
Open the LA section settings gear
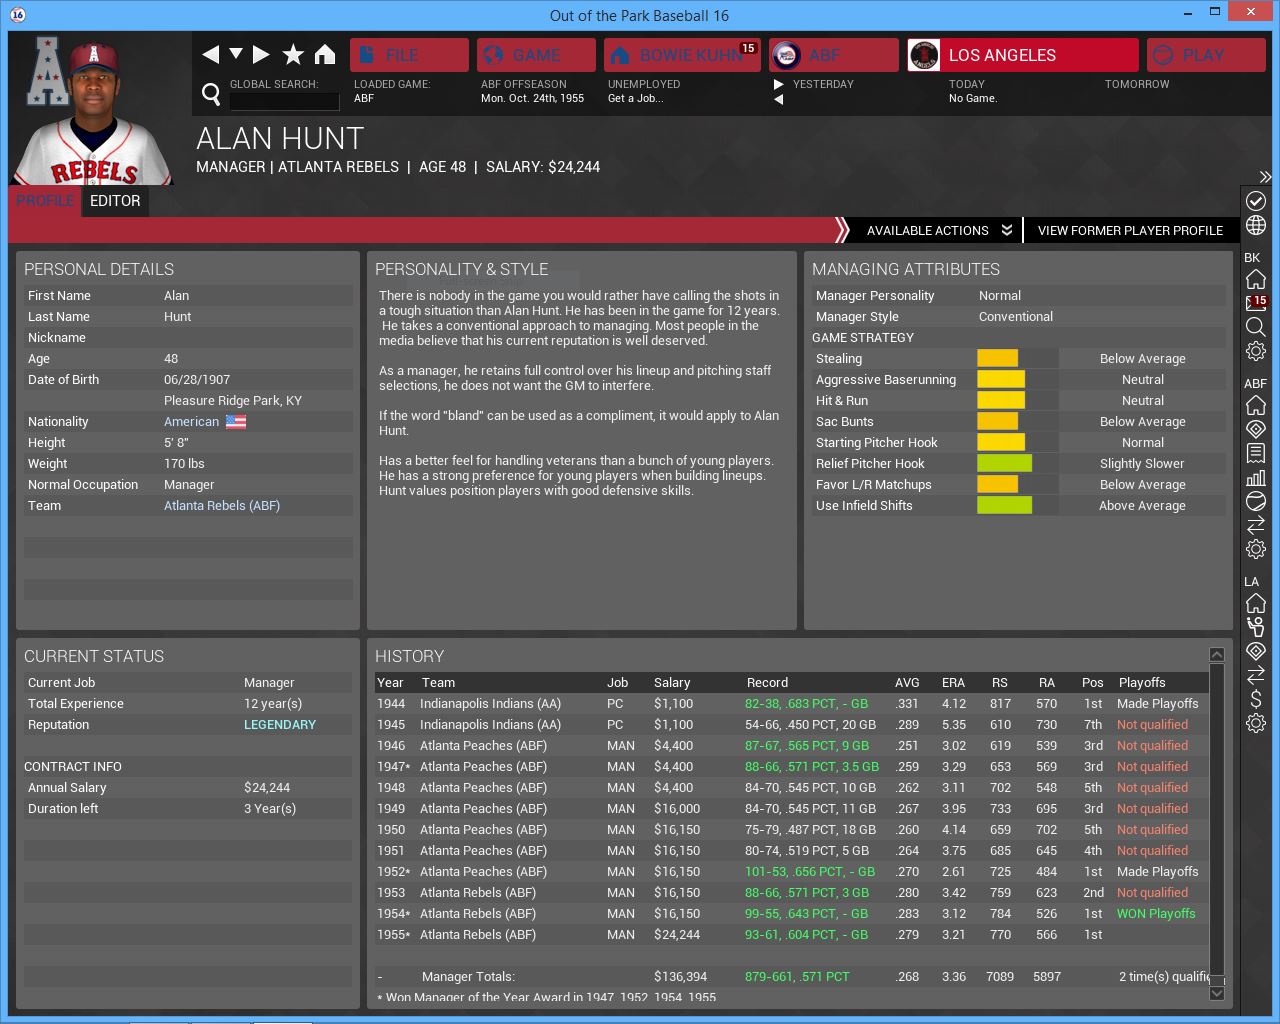1256,723
